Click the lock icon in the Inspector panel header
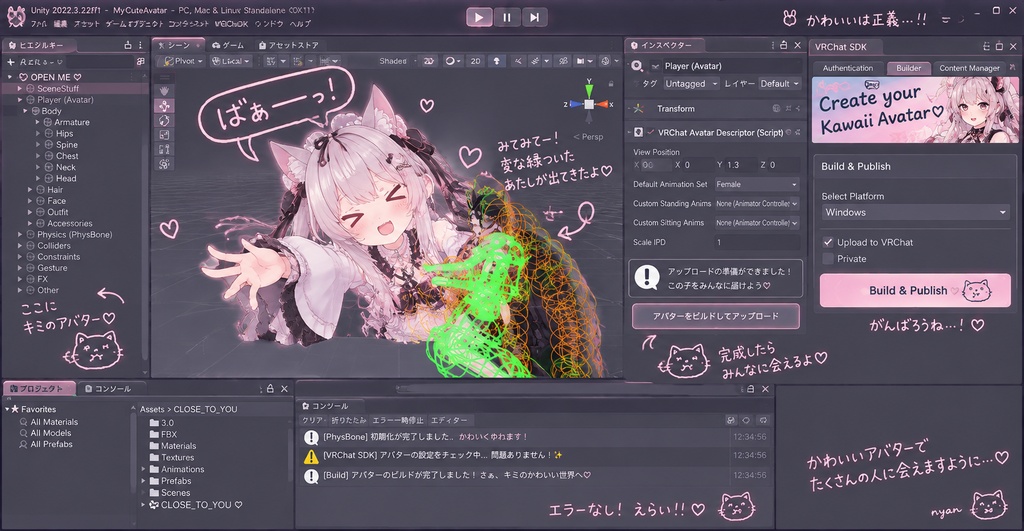Viewport: 1024px width, 531px height. pyautogui.click(x=784, y=45)
